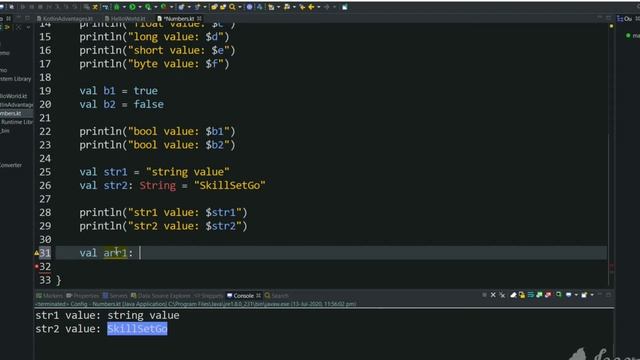Open the Markers view tab
Image resolution: width=640 pixels, height=360 pixels.
click(x=49, y=296)
